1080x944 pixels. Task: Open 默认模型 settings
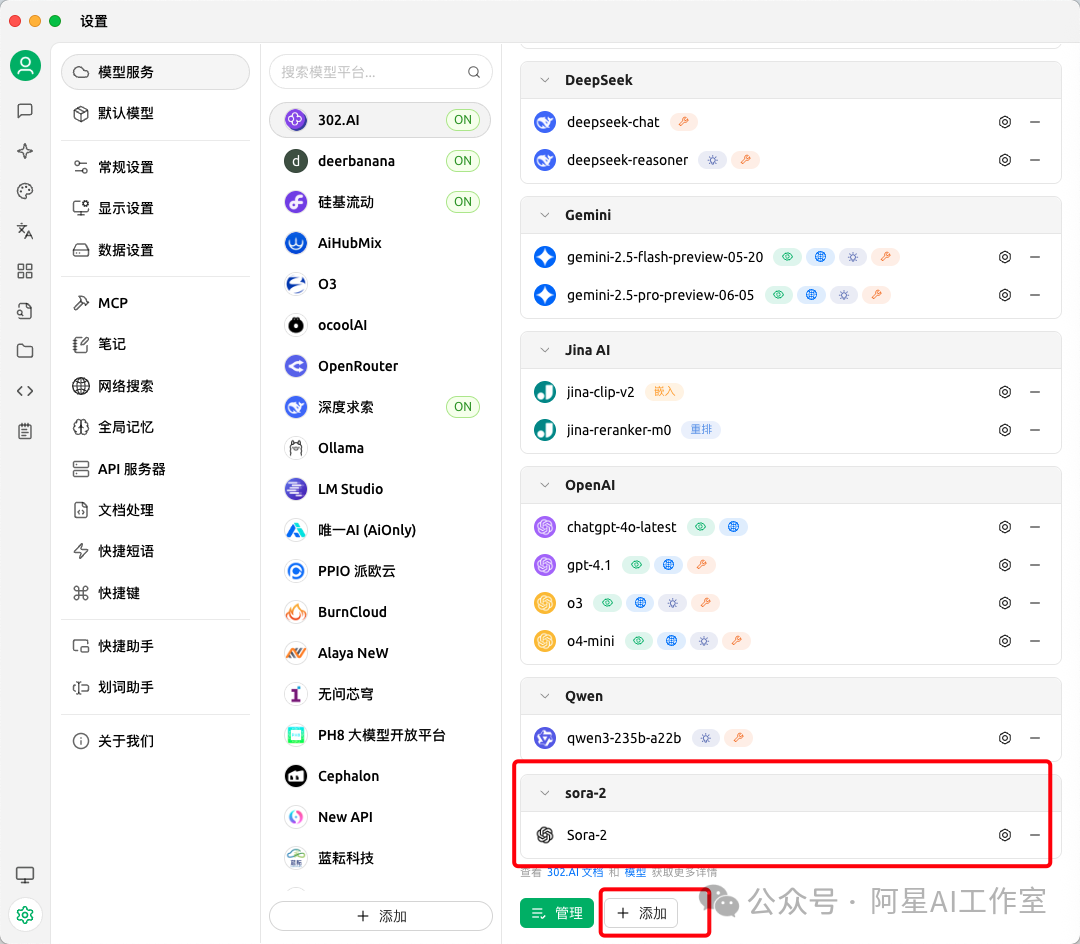tap(156, 113)
